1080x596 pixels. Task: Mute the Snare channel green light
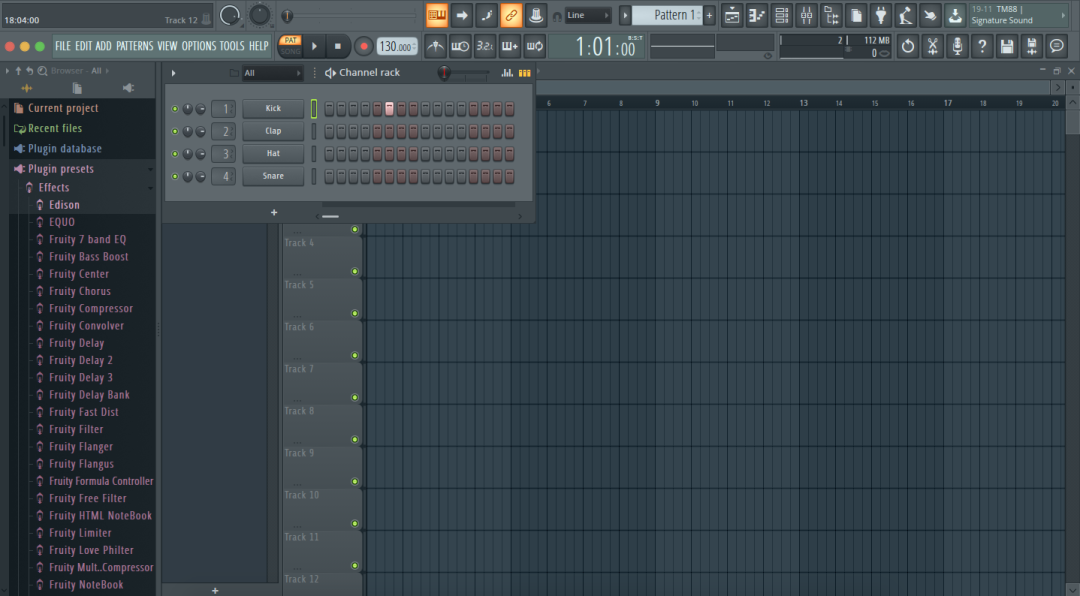[x=175, y=176]
